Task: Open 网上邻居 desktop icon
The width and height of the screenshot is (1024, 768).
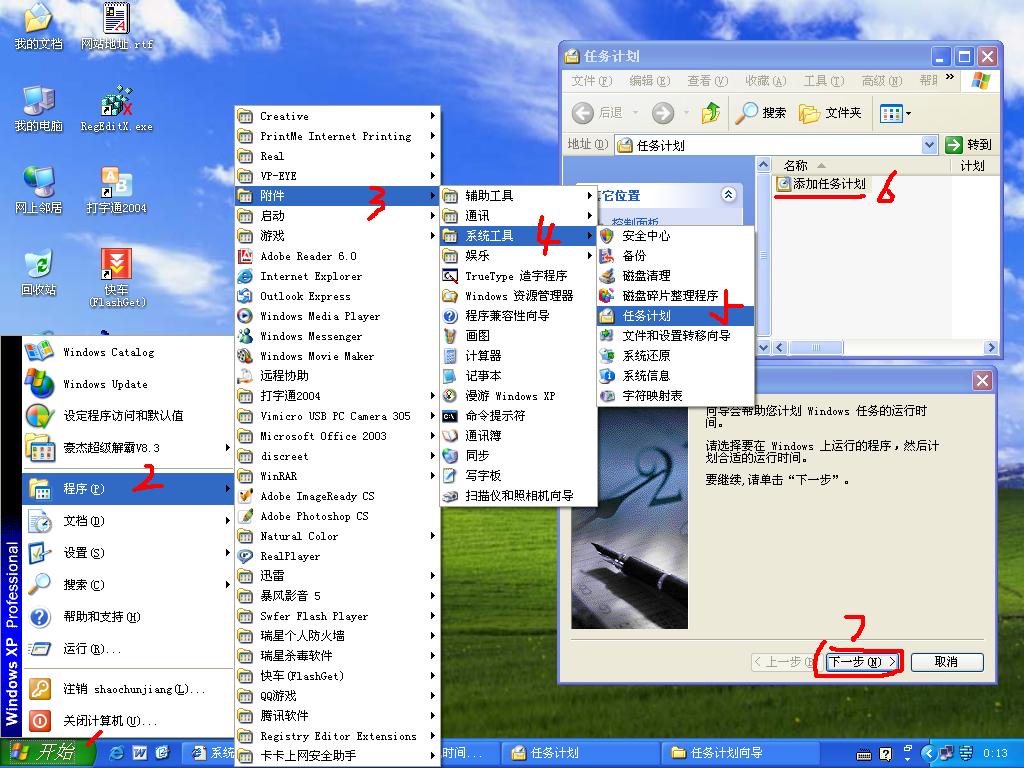Action: (x=38, y=190)
